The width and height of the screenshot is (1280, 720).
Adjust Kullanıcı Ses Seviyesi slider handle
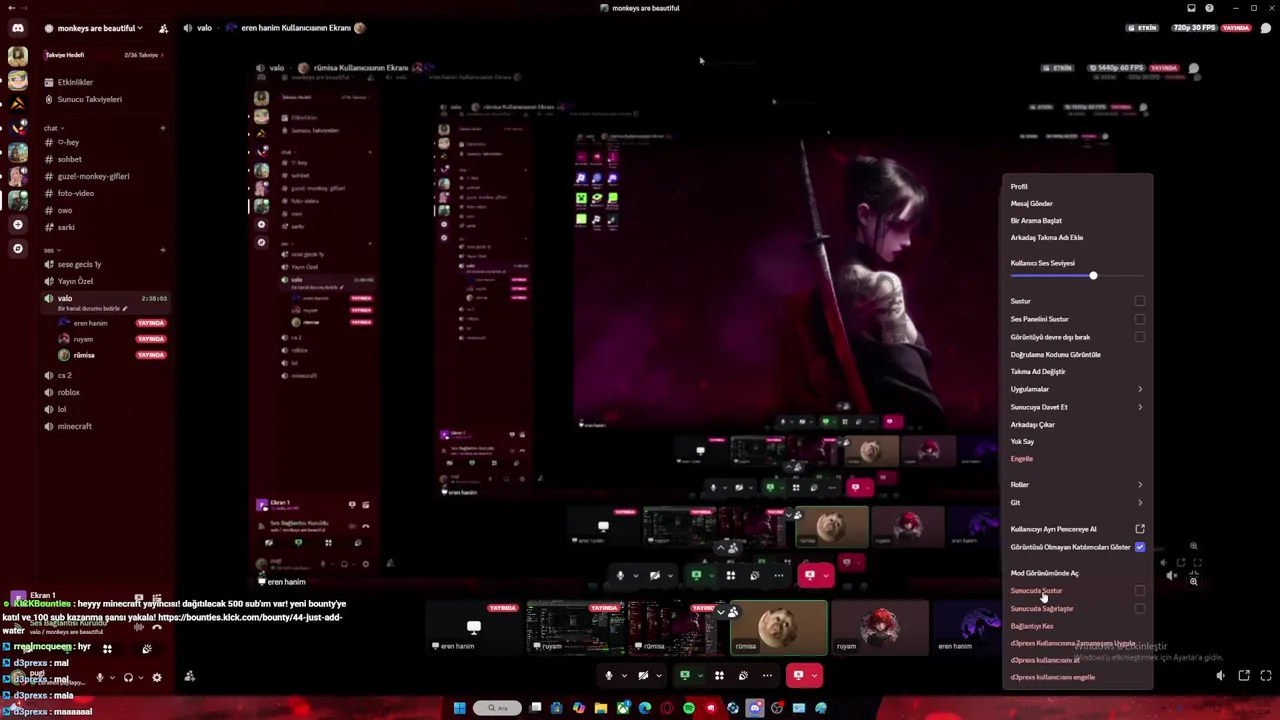coord(1093,276)
